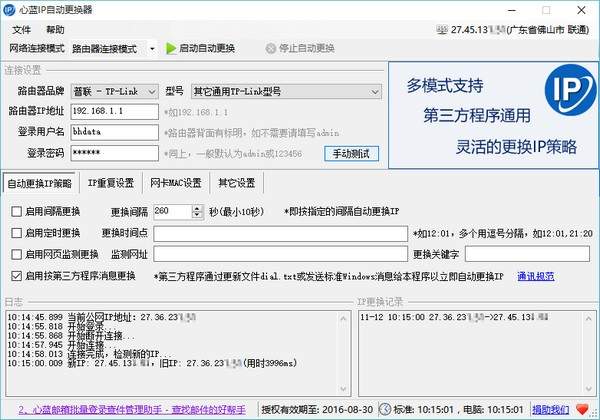This screenshot has height=420, width=600.
Task: Click the stop auto-change icon
Action: click(270, 48)
